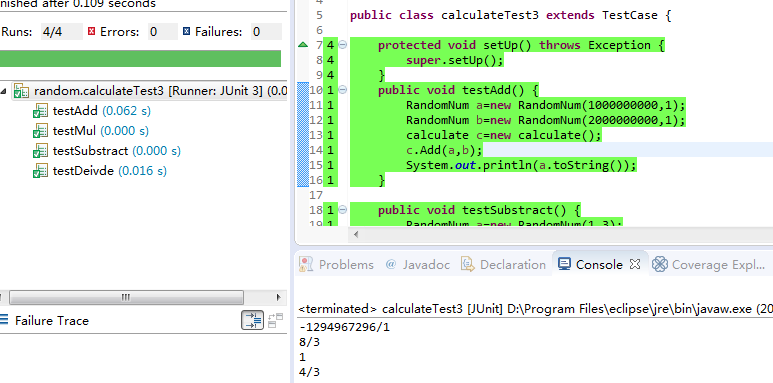Viewport: 773px width, 383px height.
Task: Click the Compare Actual With Expected icon
Action: click(x=276, y=320)
